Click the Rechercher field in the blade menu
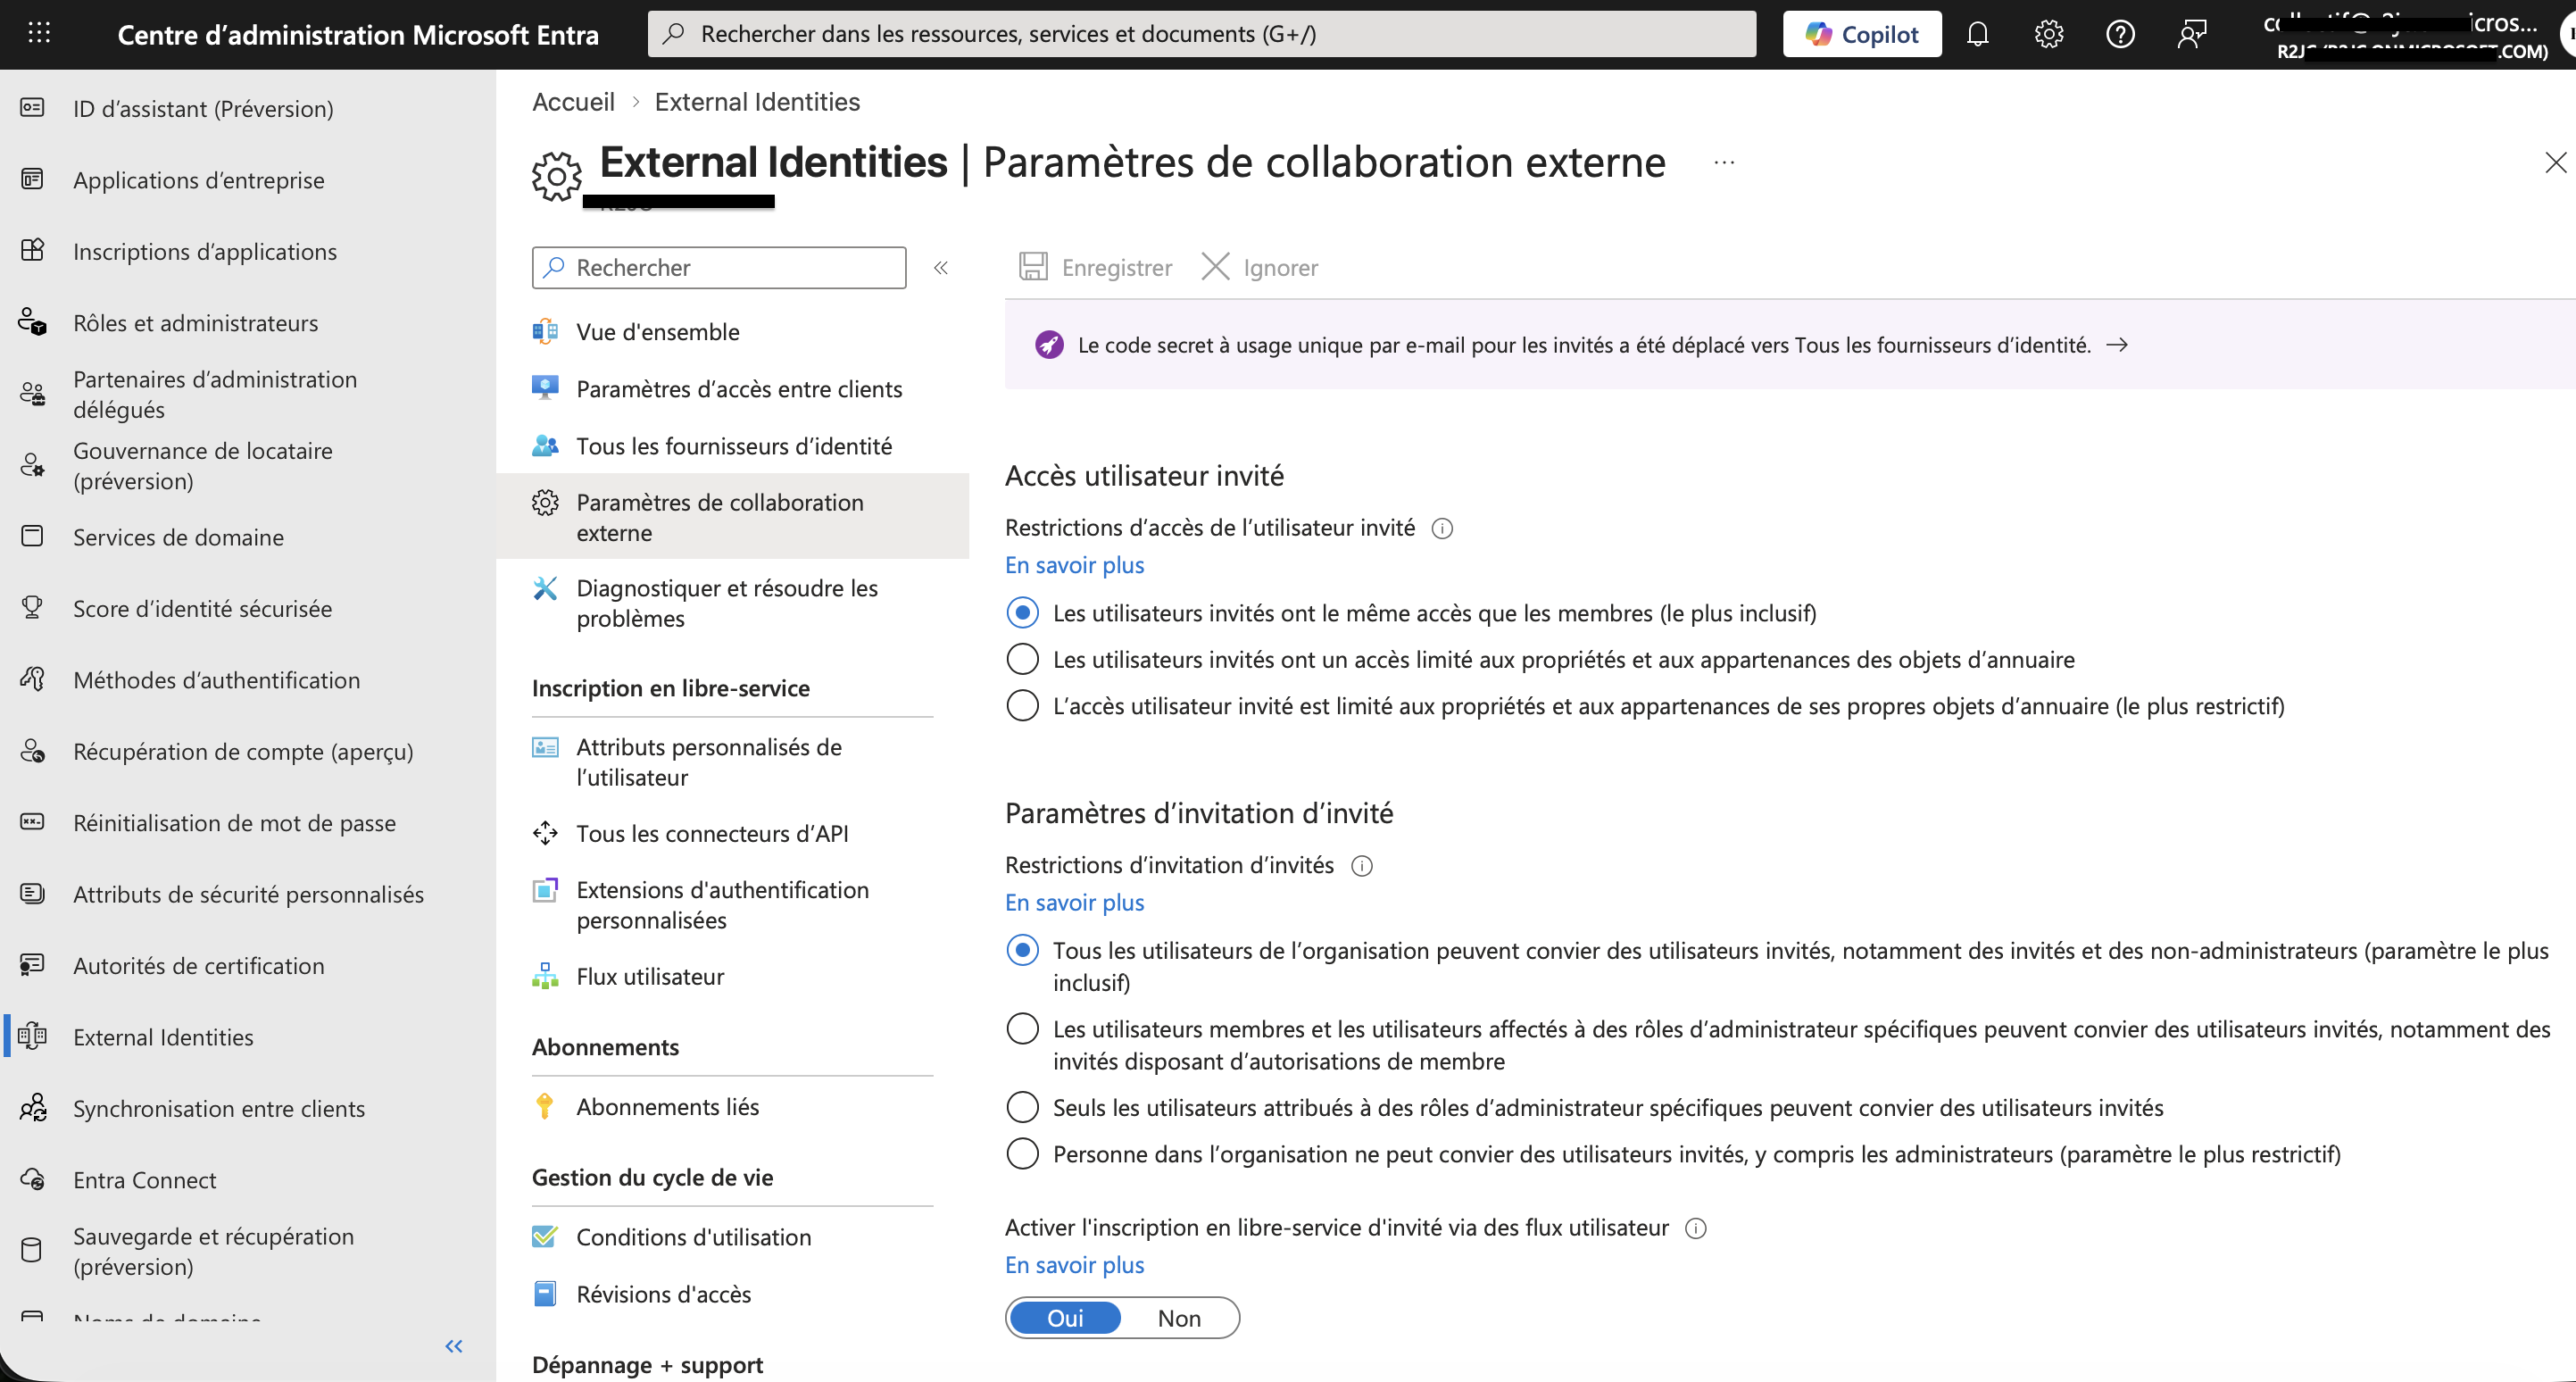The image size is (2576, 1382). click(719, 268)
